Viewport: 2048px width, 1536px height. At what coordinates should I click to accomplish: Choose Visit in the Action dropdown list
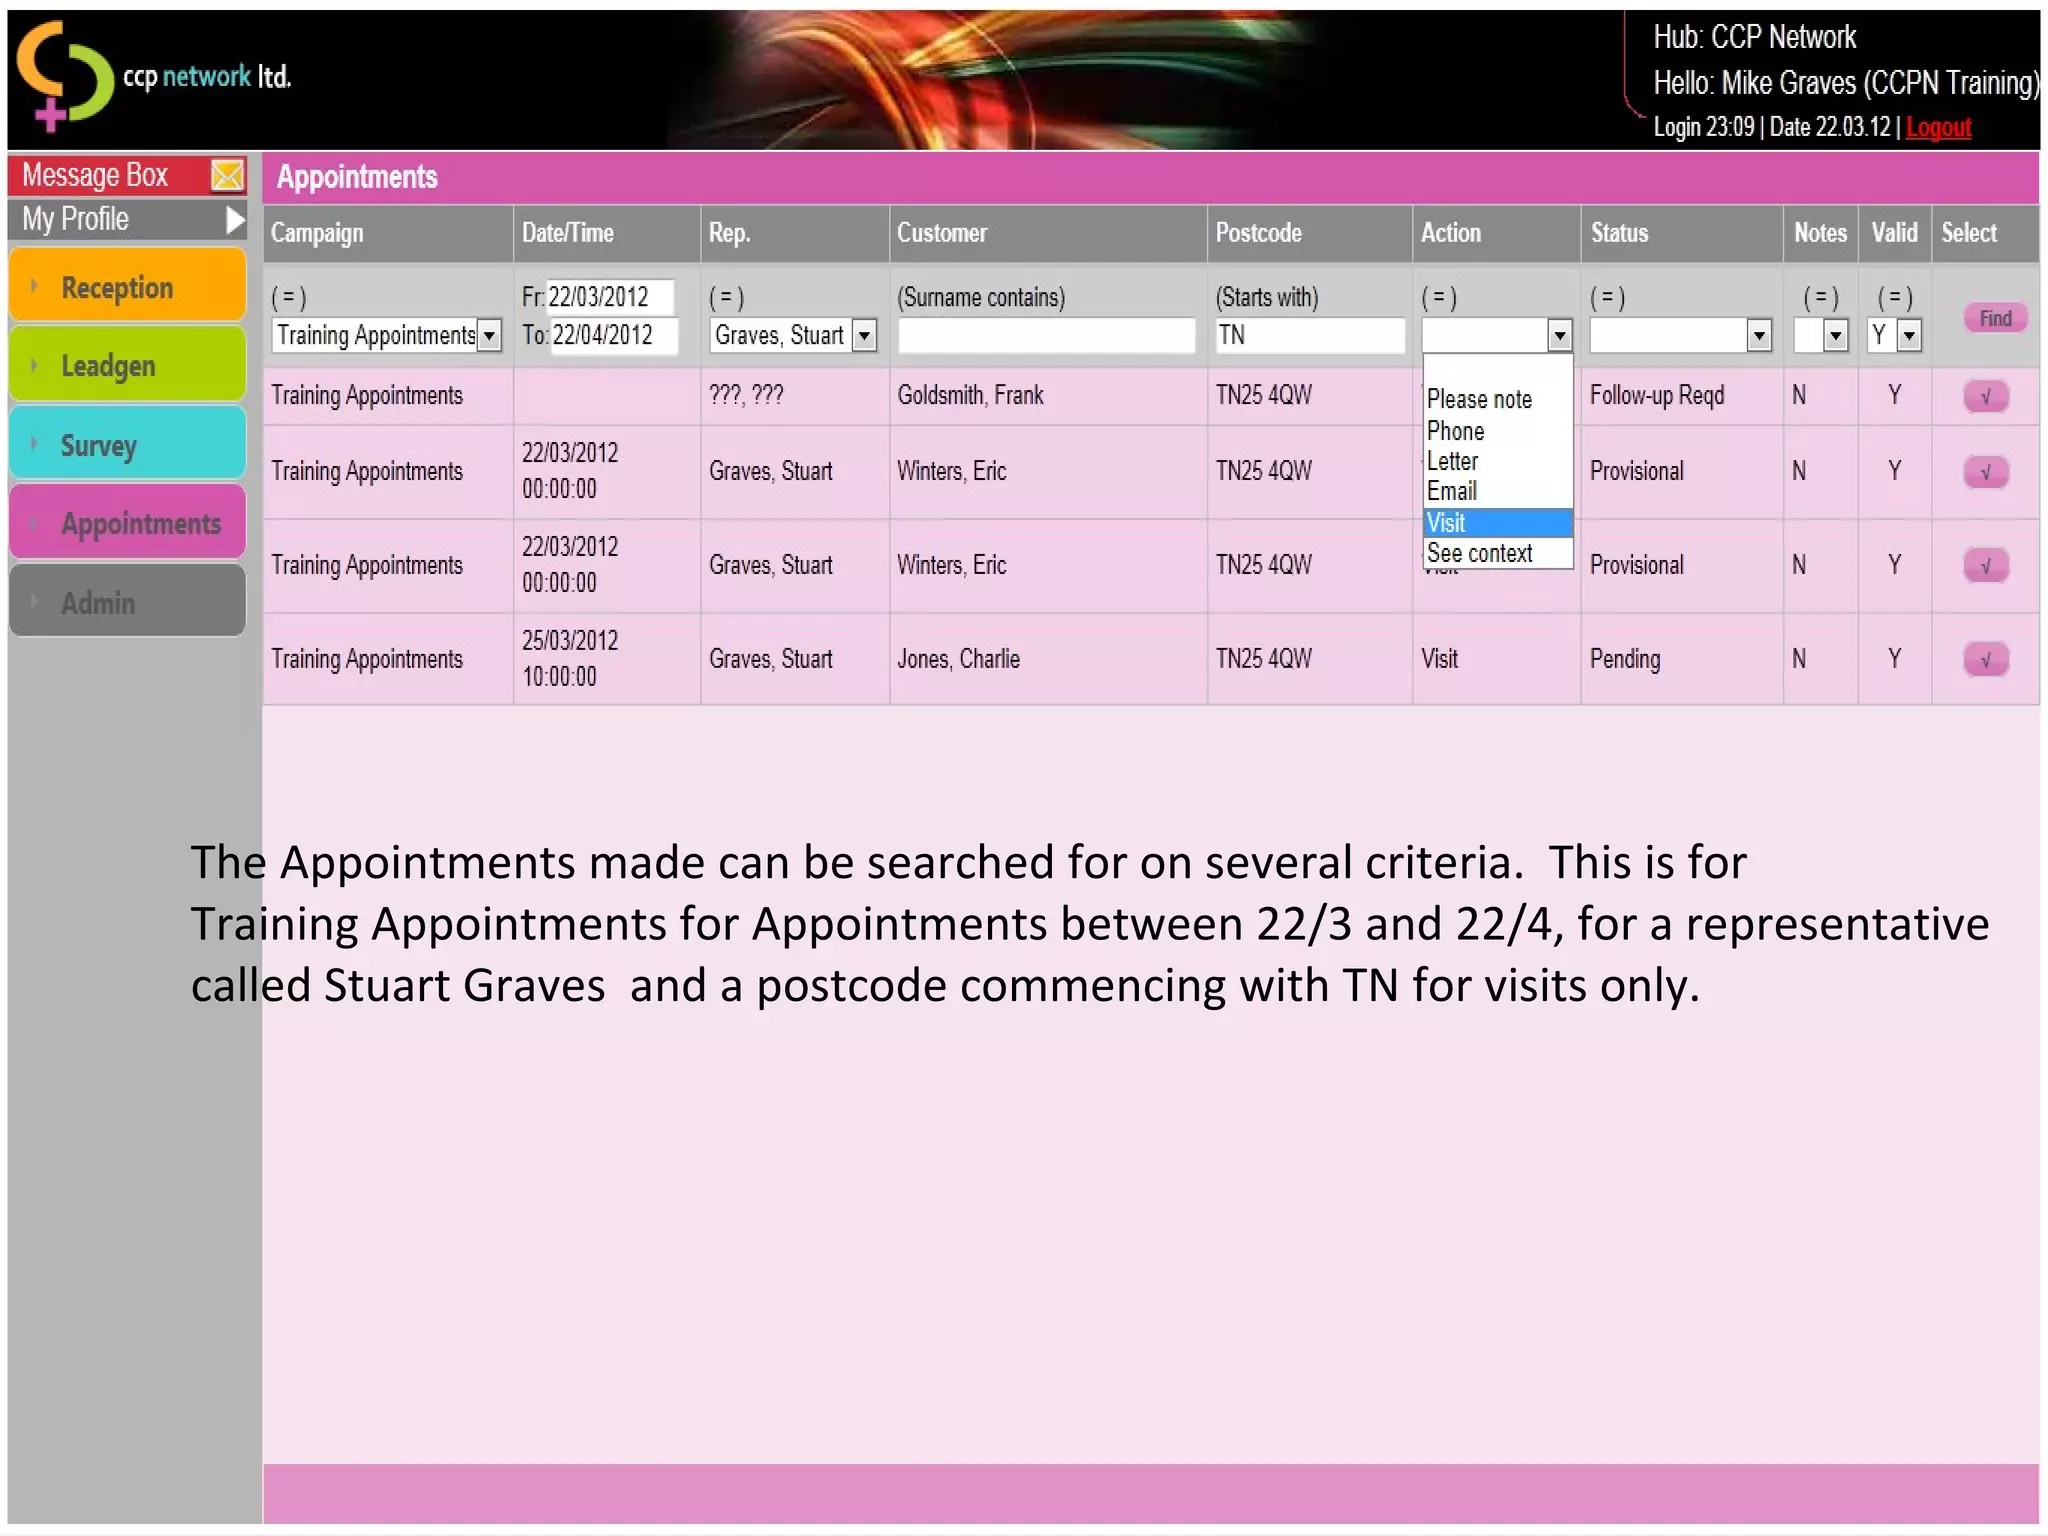coord(1496,523)
